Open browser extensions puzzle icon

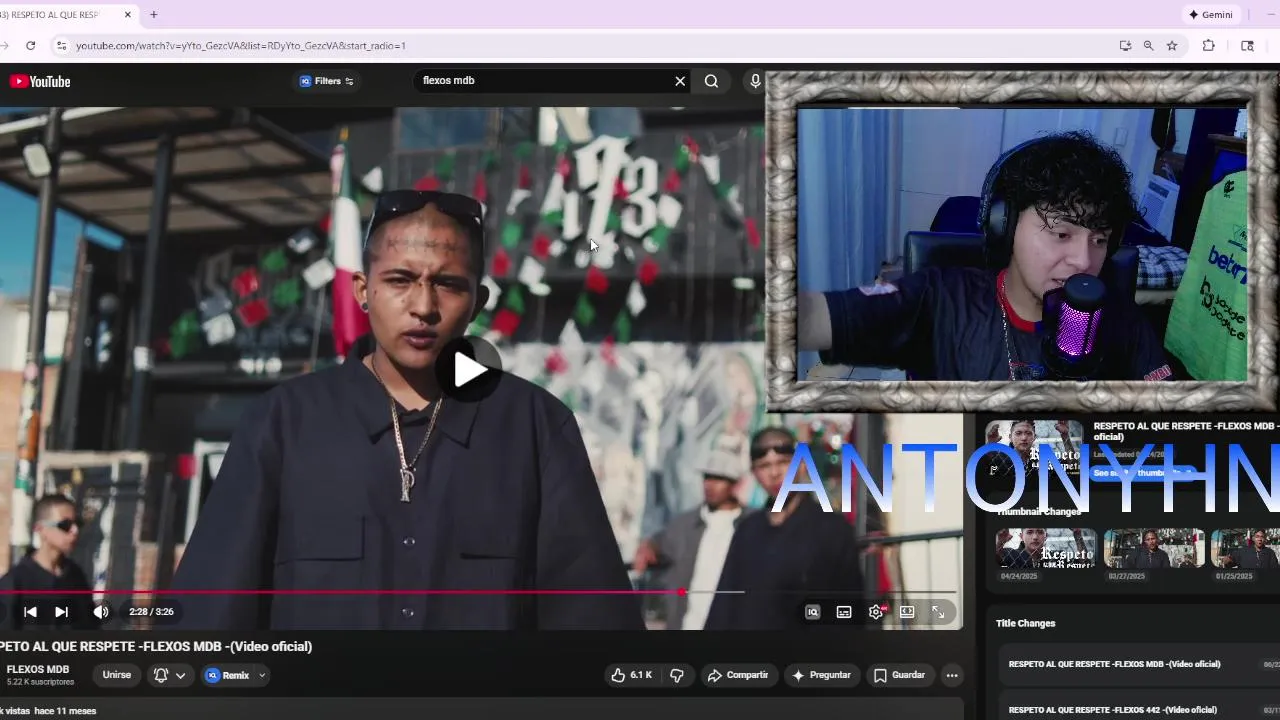pyautogui.click(x=1208, y=45)
